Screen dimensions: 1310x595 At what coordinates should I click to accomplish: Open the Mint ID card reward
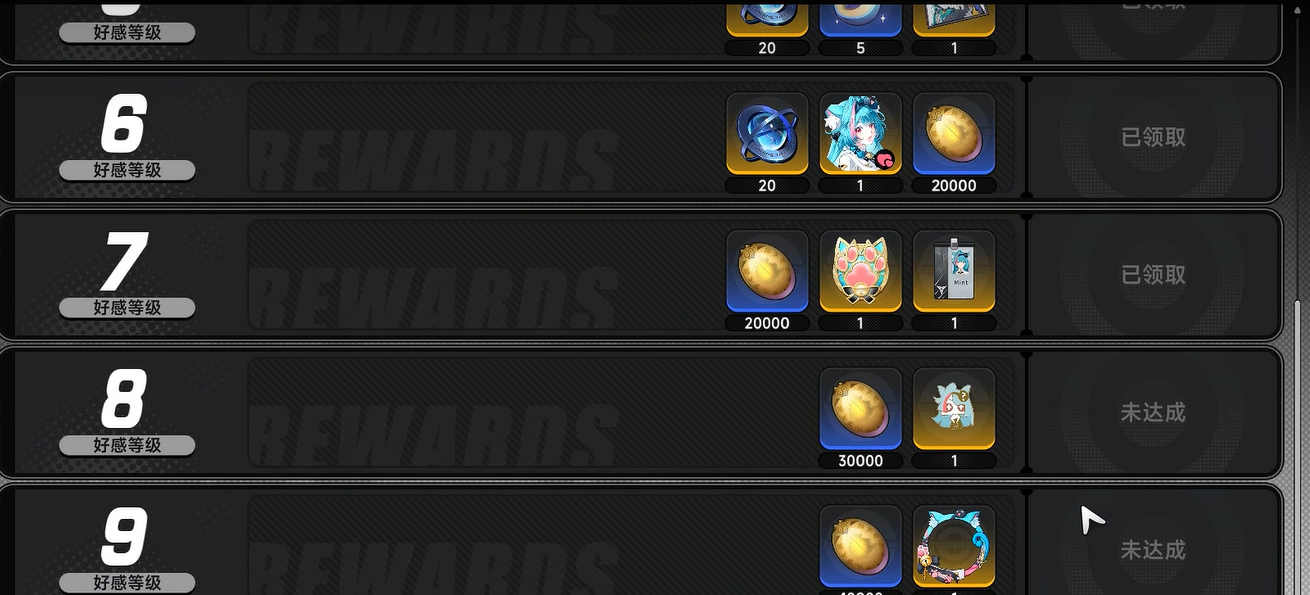[x=954, y=271]
